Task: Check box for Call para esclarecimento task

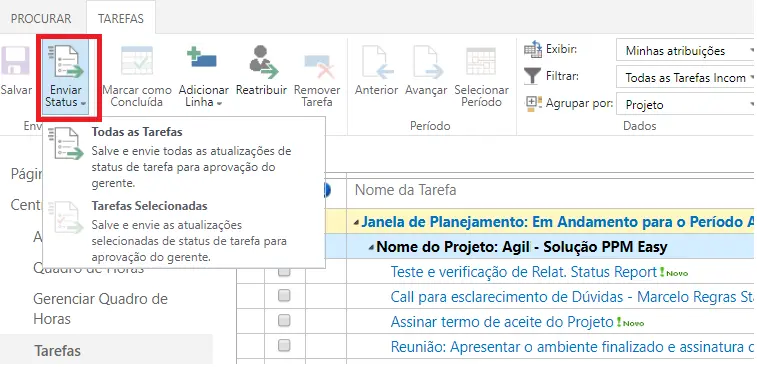Action: (x=284, y=295)
